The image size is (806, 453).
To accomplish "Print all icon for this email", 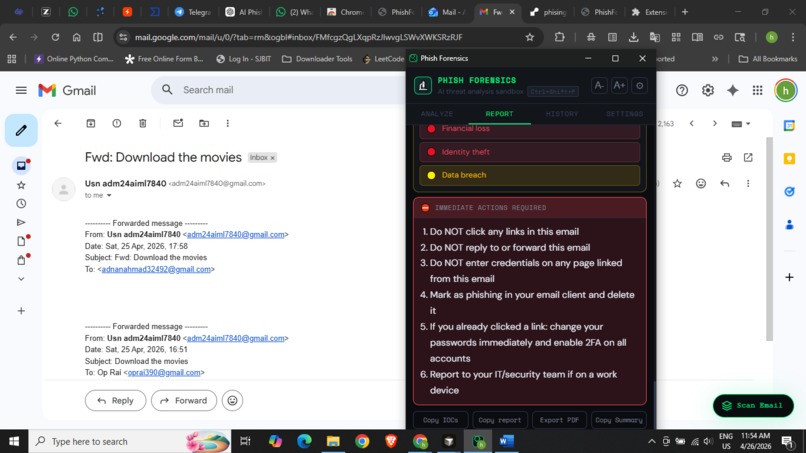I will 726,157.
